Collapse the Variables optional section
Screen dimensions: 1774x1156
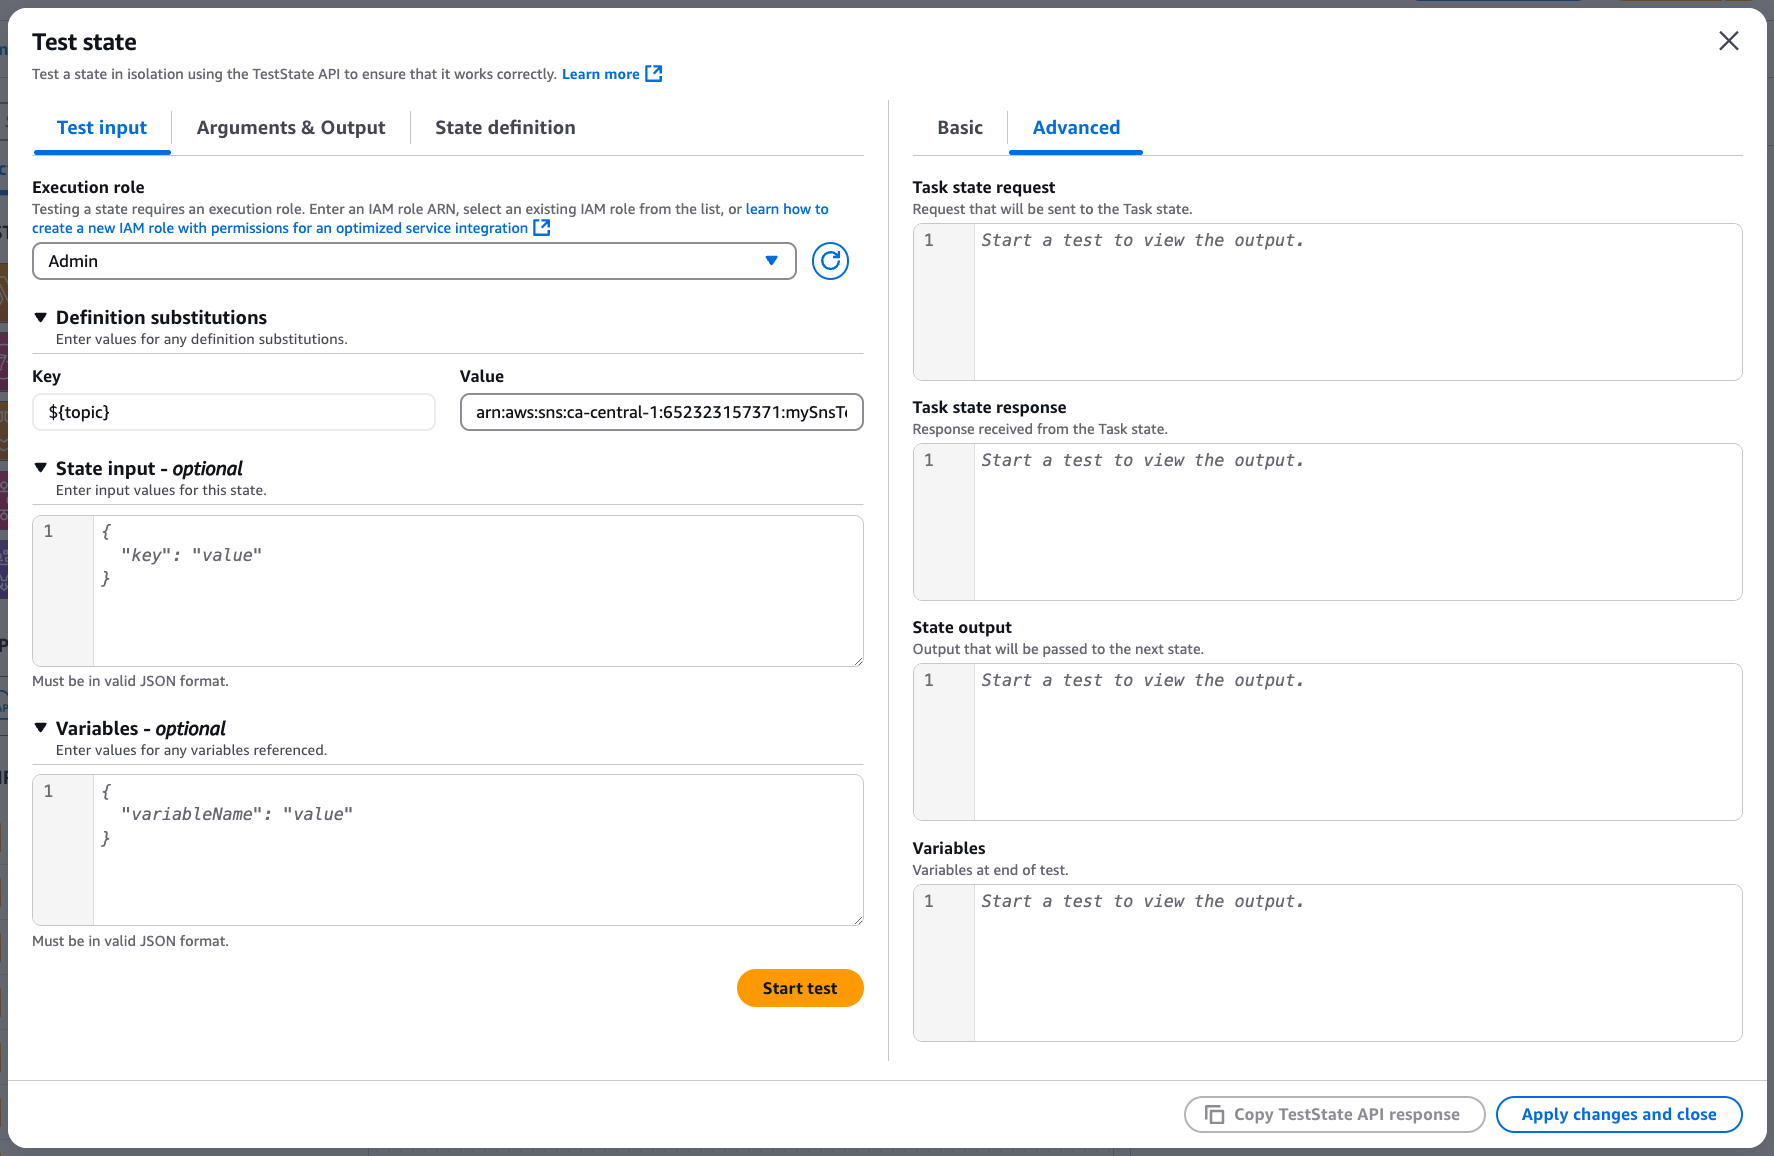(41, 728)
